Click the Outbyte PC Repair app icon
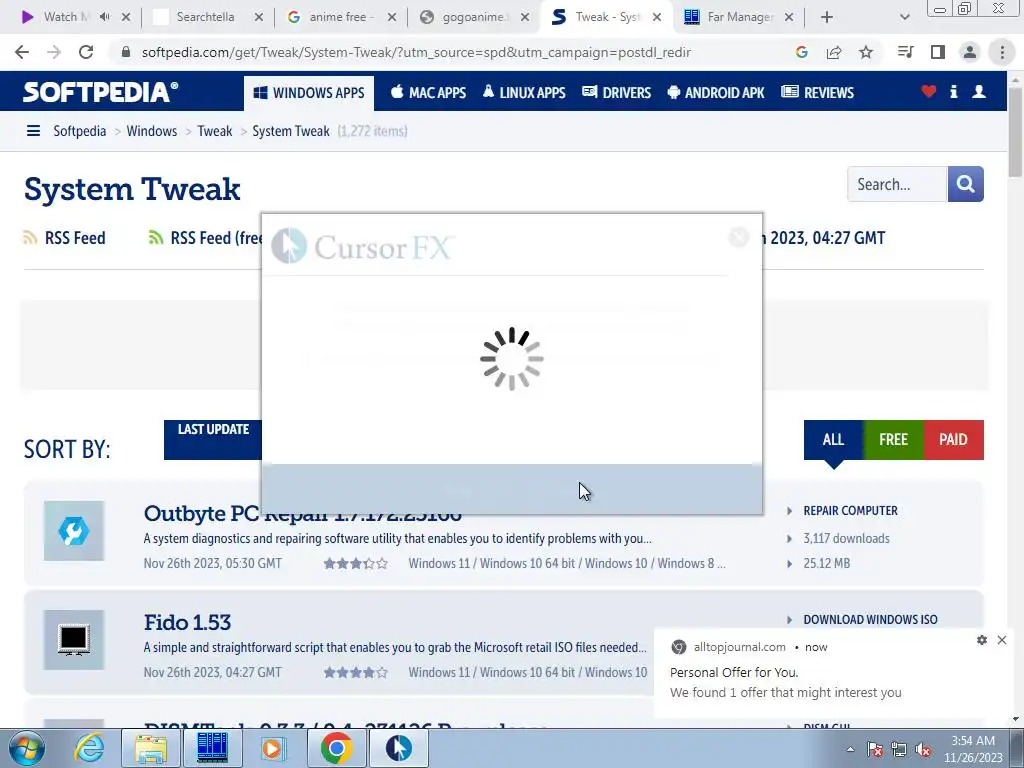Image resolution: width=1024 pixels, height=768 pixels. click(74, 531)
